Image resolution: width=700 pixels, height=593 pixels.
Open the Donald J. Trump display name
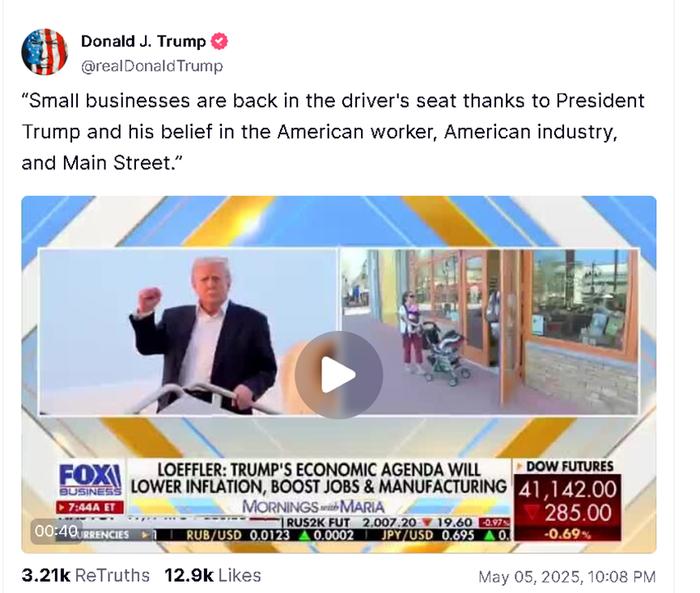[x=143, y=41]
